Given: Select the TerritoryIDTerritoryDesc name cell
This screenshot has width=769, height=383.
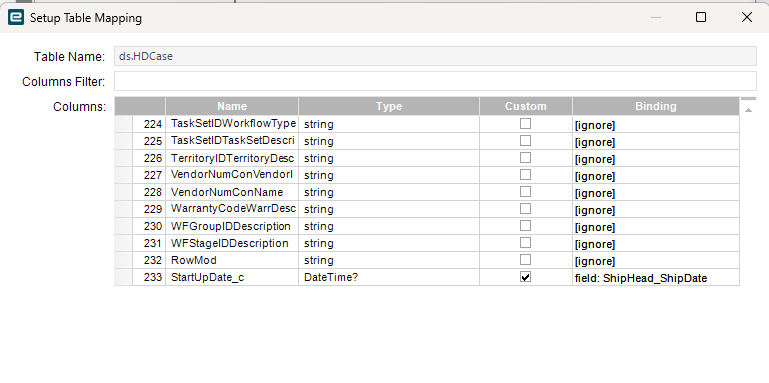Looking at the screenshot, I should pyautogui.click(x=232, y=158).
